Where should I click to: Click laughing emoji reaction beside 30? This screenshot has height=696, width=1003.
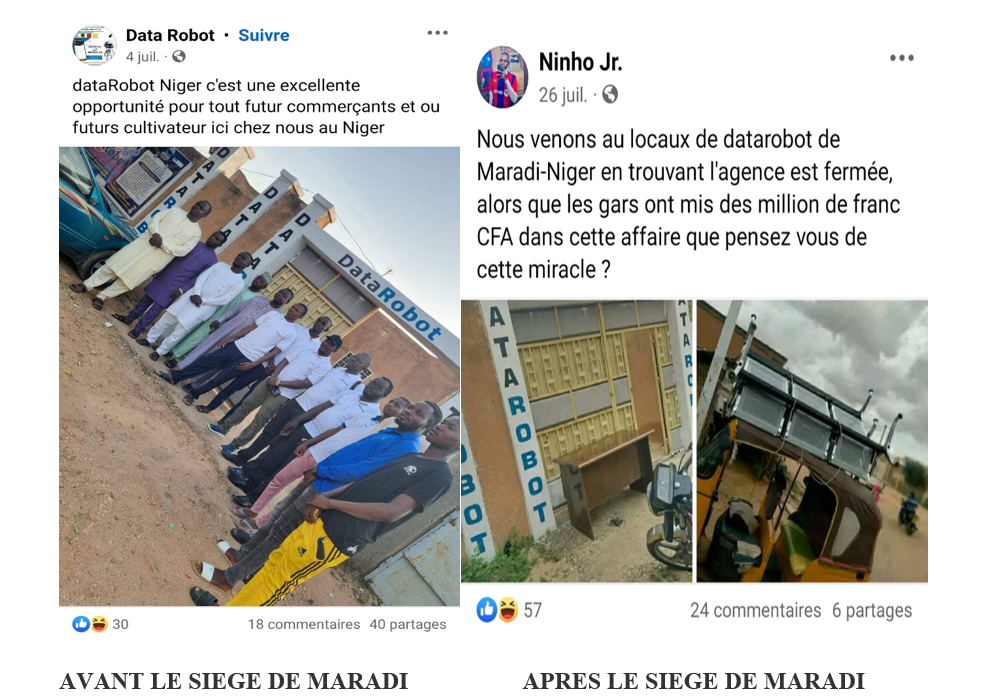pyautogui.click(x=99, y=624)
